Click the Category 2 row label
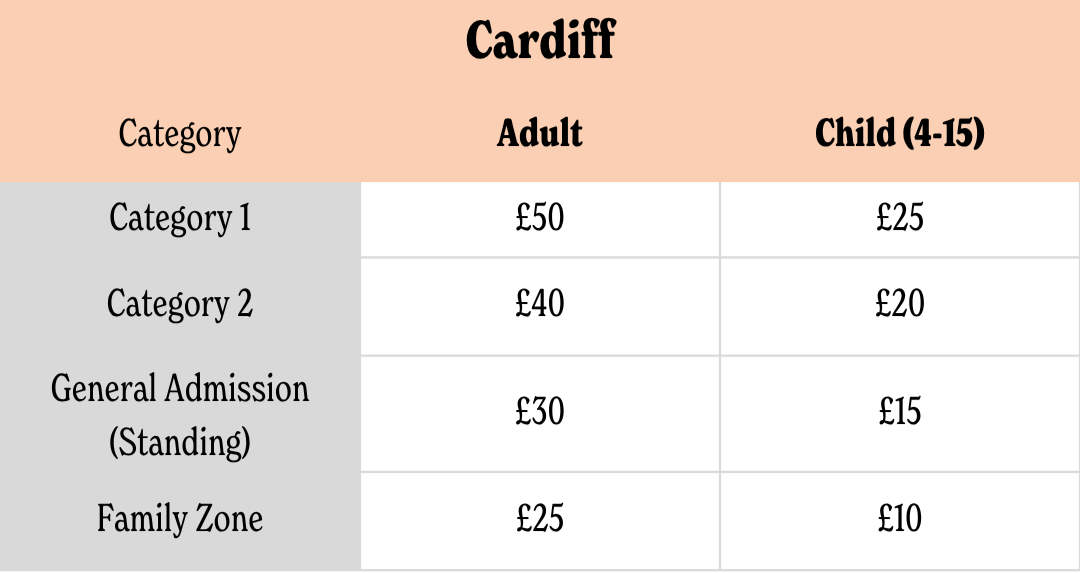Viewport: 1080px width, 573px height. pos(180,304)
